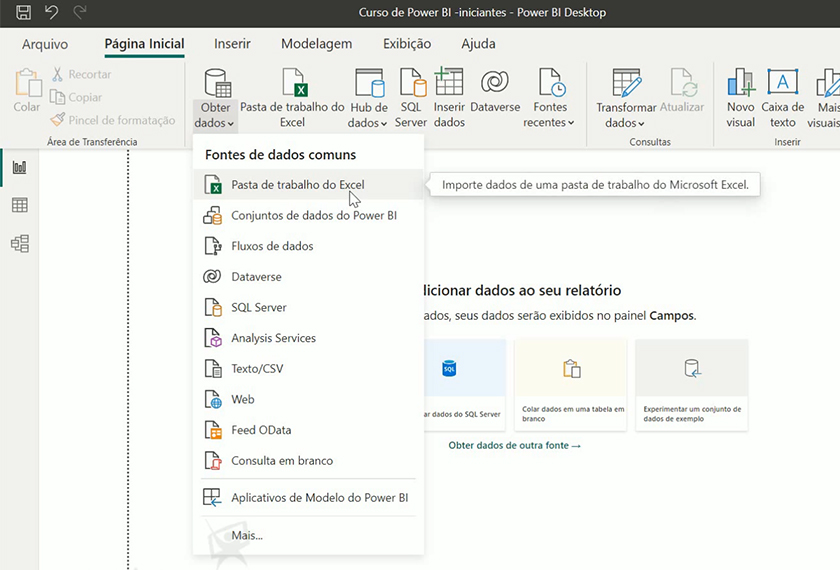The image size is (840, 570).
Task: Expand the Obter dados dropdown
Action: [x=216, y=115]
